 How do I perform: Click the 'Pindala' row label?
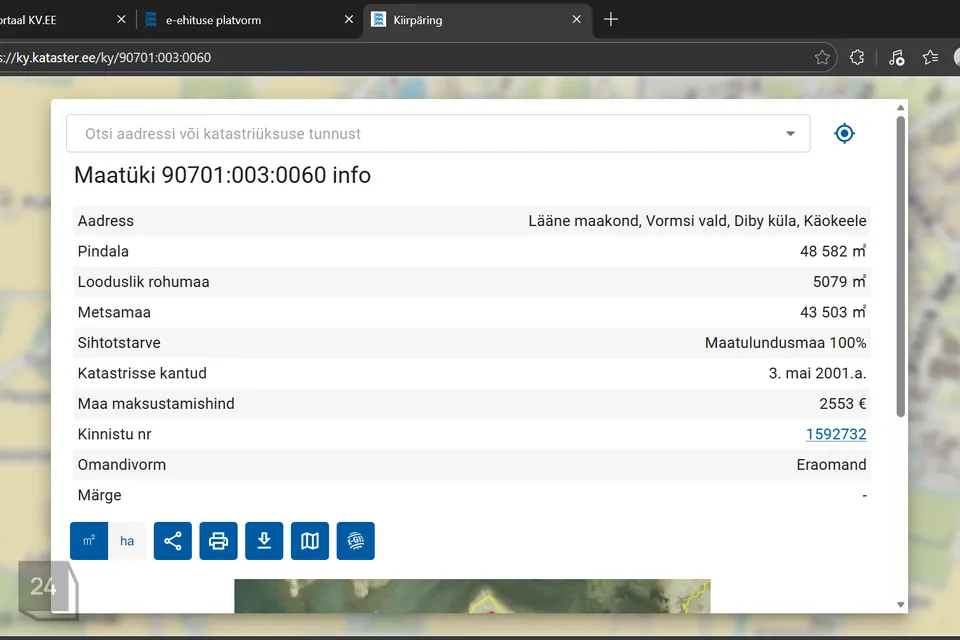103,251
